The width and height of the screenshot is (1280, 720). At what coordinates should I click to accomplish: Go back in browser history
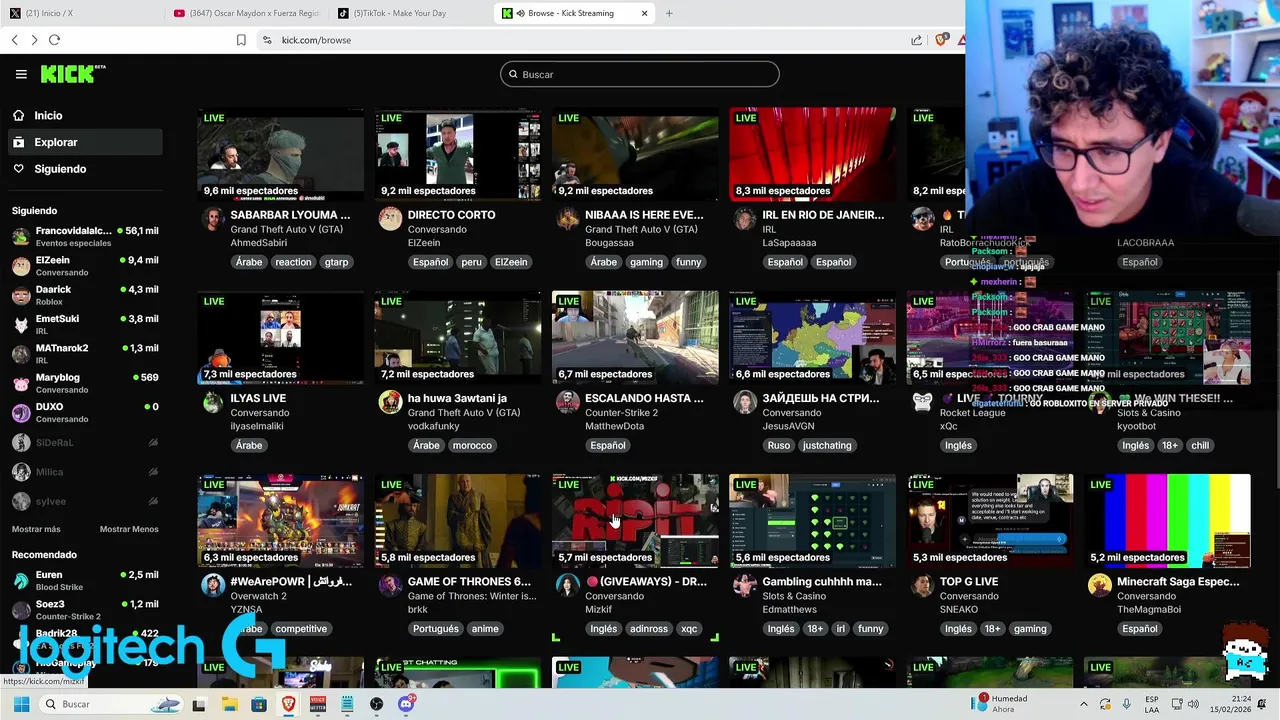(14, 40)
